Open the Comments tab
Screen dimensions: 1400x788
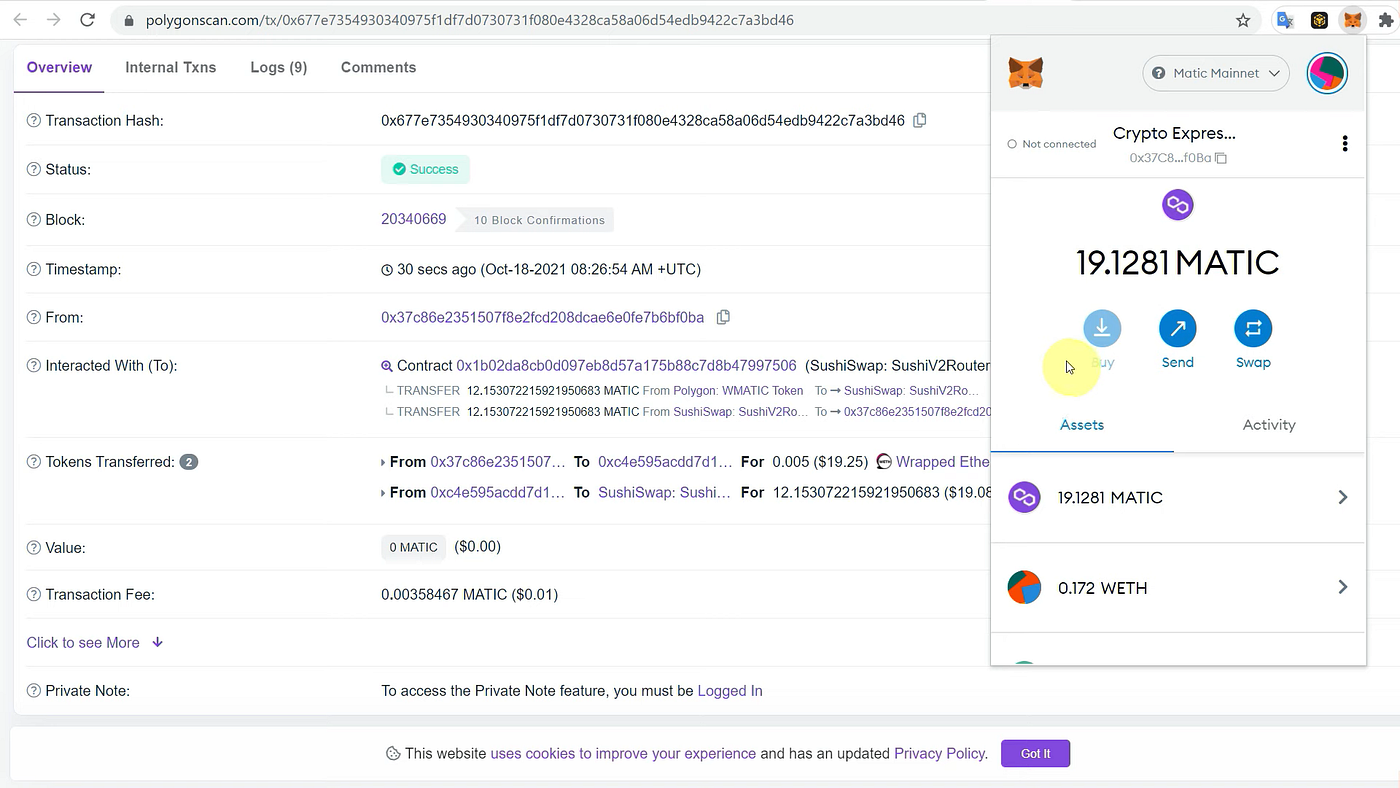click(378, 68)
